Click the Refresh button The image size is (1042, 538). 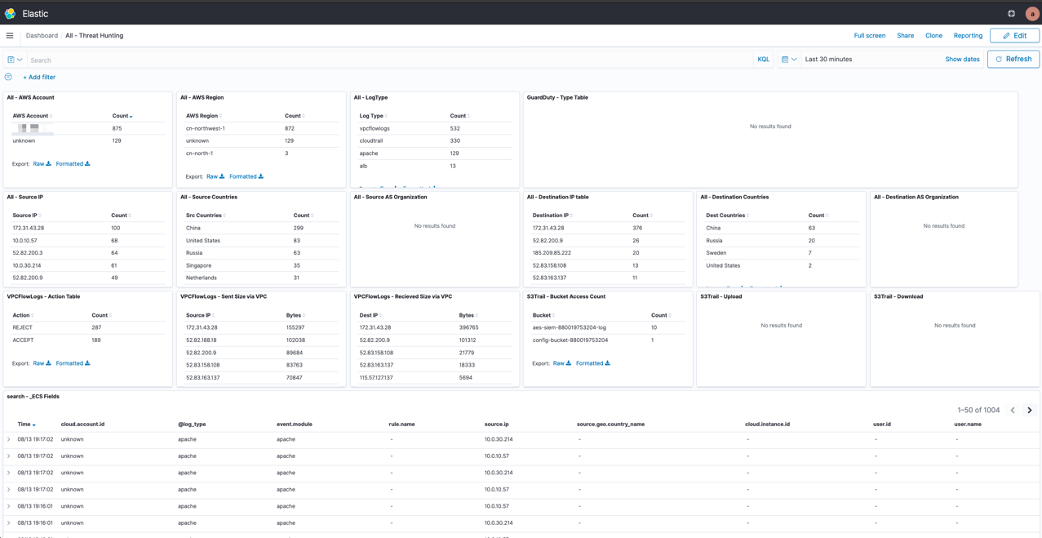1013,59
